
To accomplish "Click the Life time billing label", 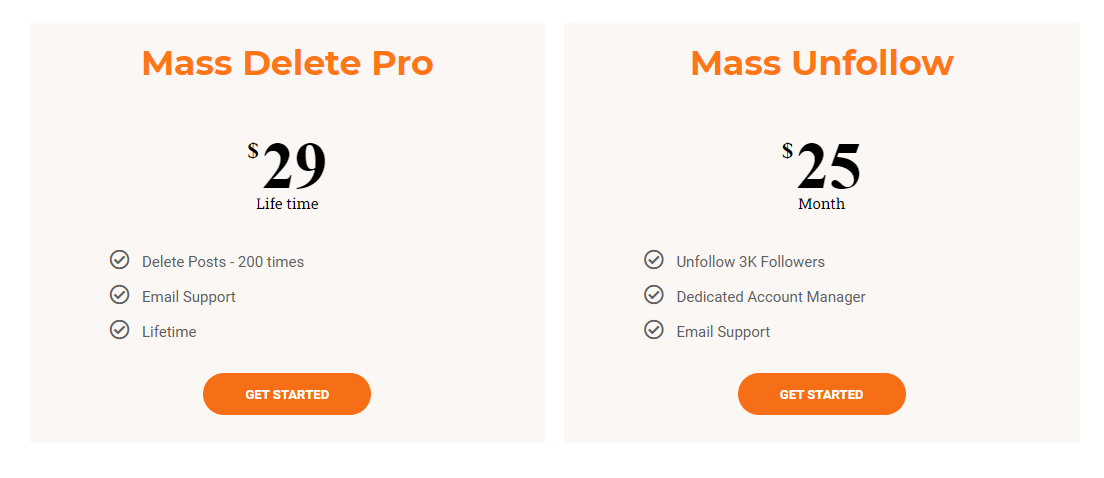I will pos(287,204).
